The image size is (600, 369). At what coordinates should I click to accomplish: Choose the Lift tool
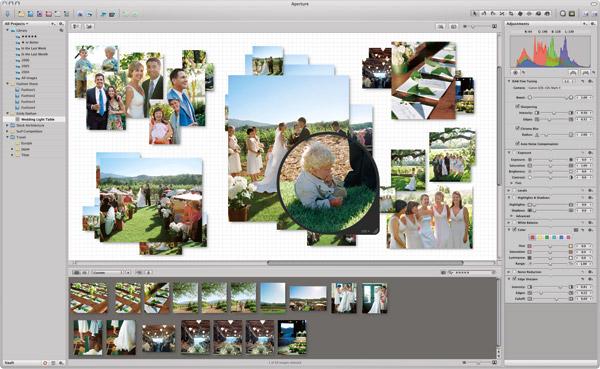[x=538, y=14]
